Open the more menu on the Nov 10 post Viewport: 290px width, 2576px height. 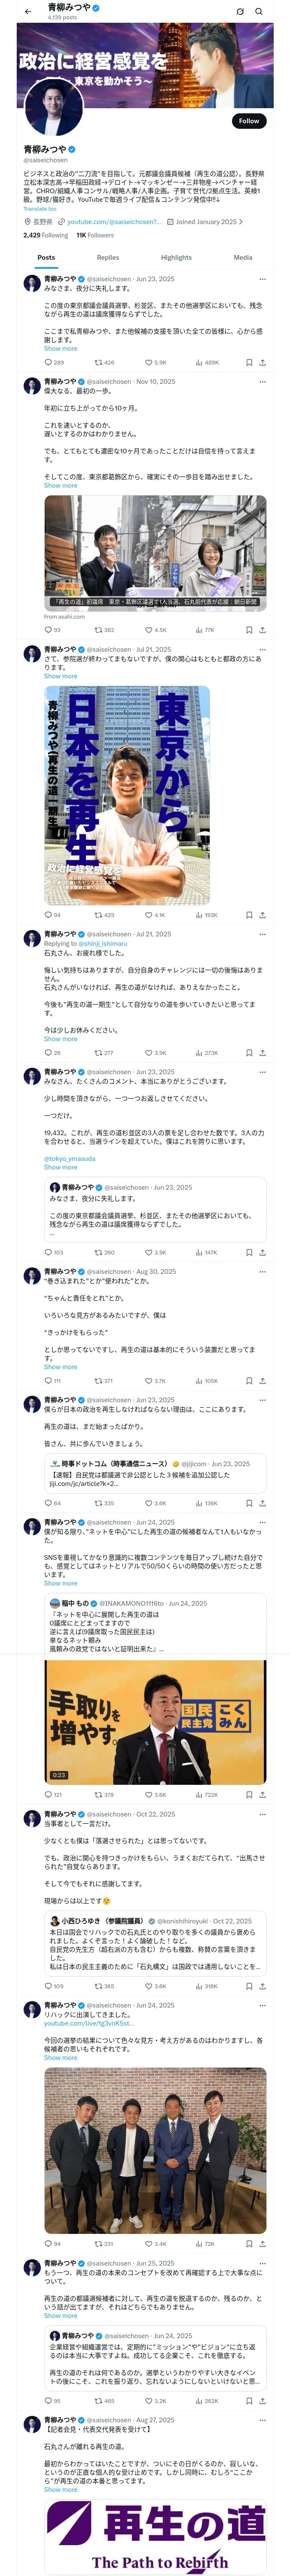tap(262, 381)
